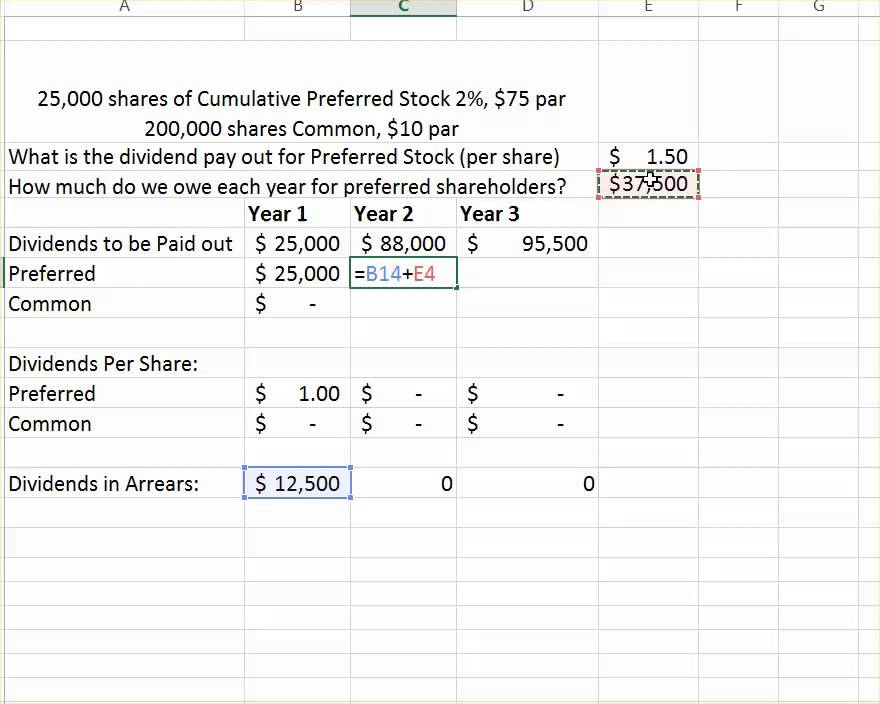Click the 'How much do we owe each year' cell
Screen dimensions: 880x704
pos(287,186)
